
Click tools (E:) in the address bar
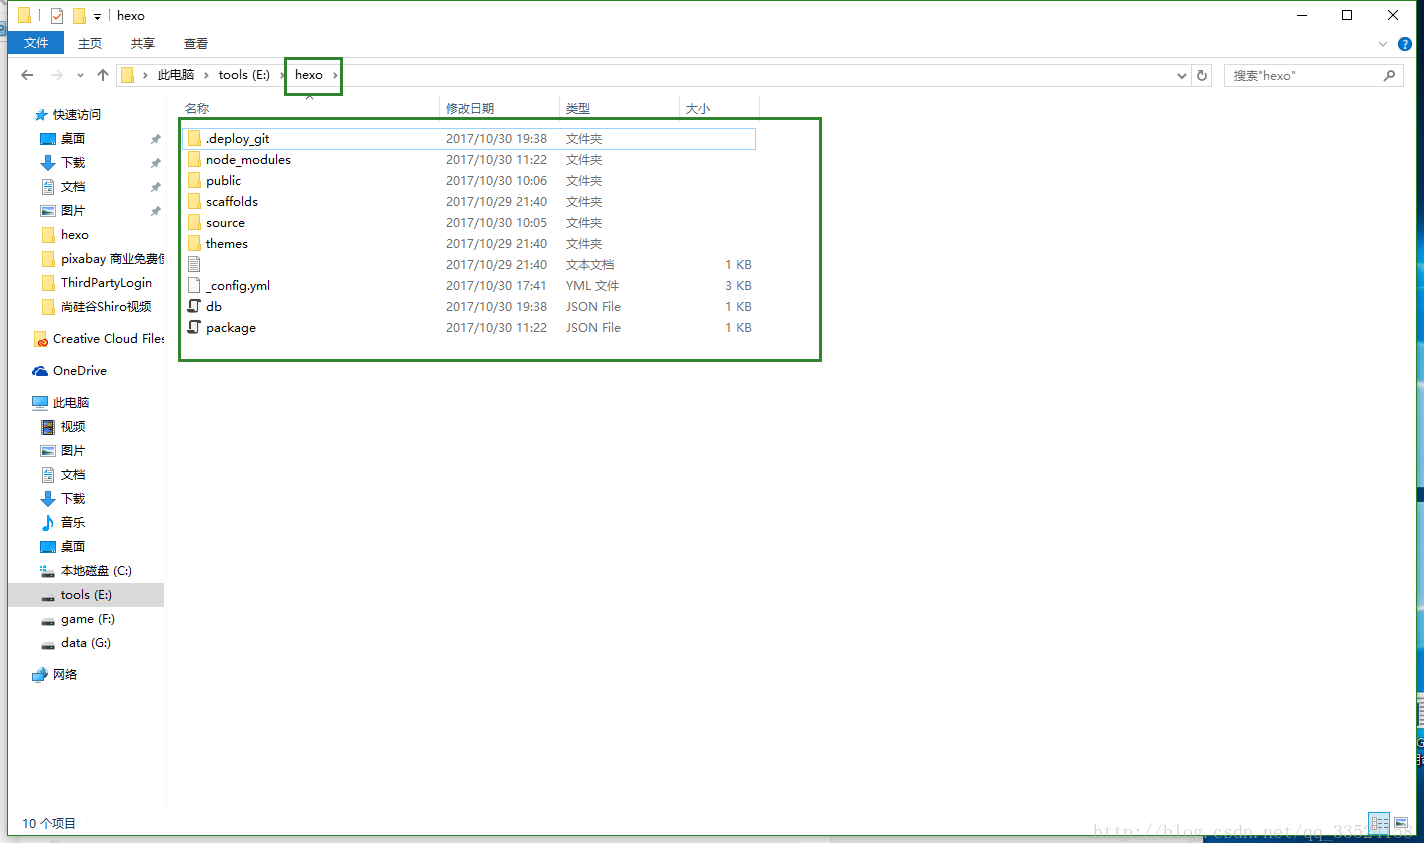pyautogui.click(x=244, y=75)
